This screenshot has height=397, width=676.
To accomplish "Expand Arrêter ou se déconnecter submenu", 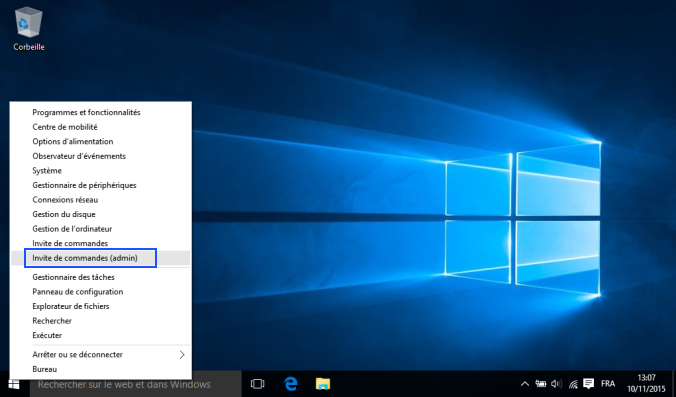I will 100,354.
